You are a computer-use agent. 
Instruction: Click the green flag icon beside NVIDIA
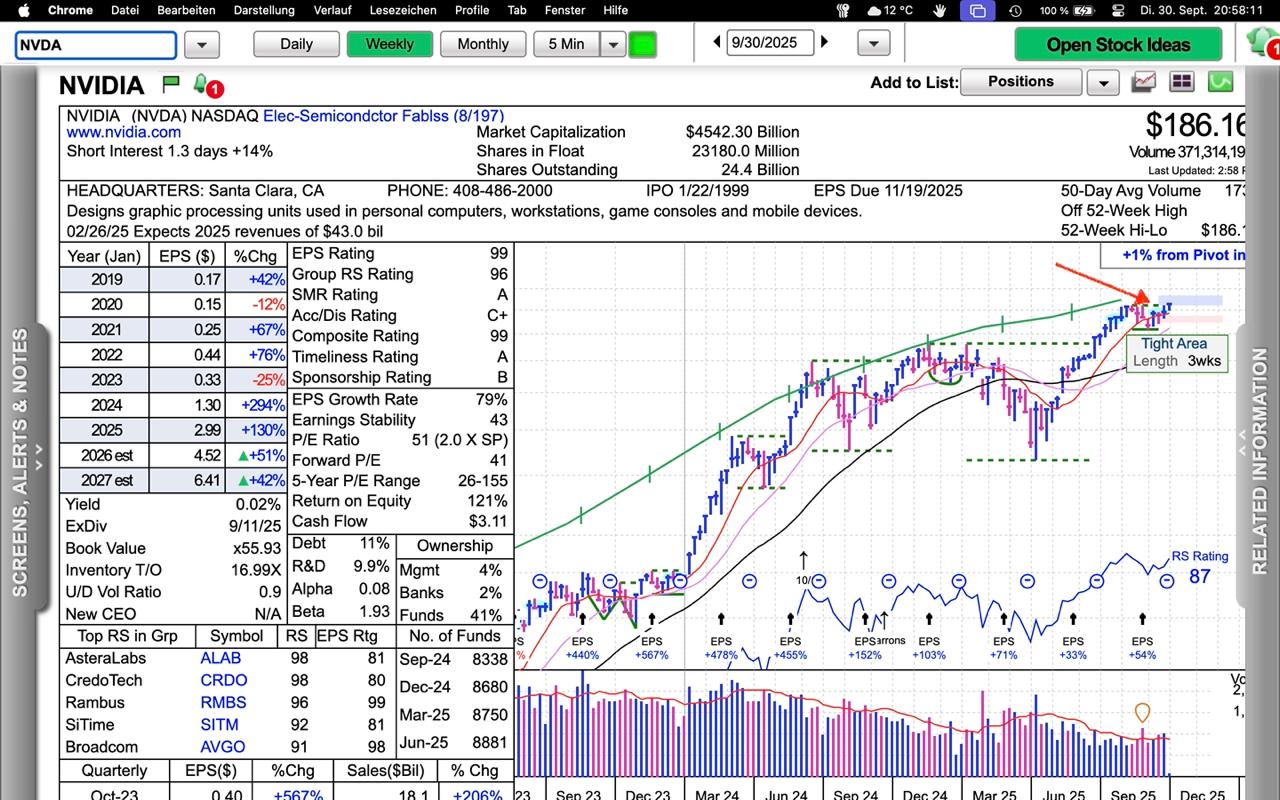(x=170, y=84)
